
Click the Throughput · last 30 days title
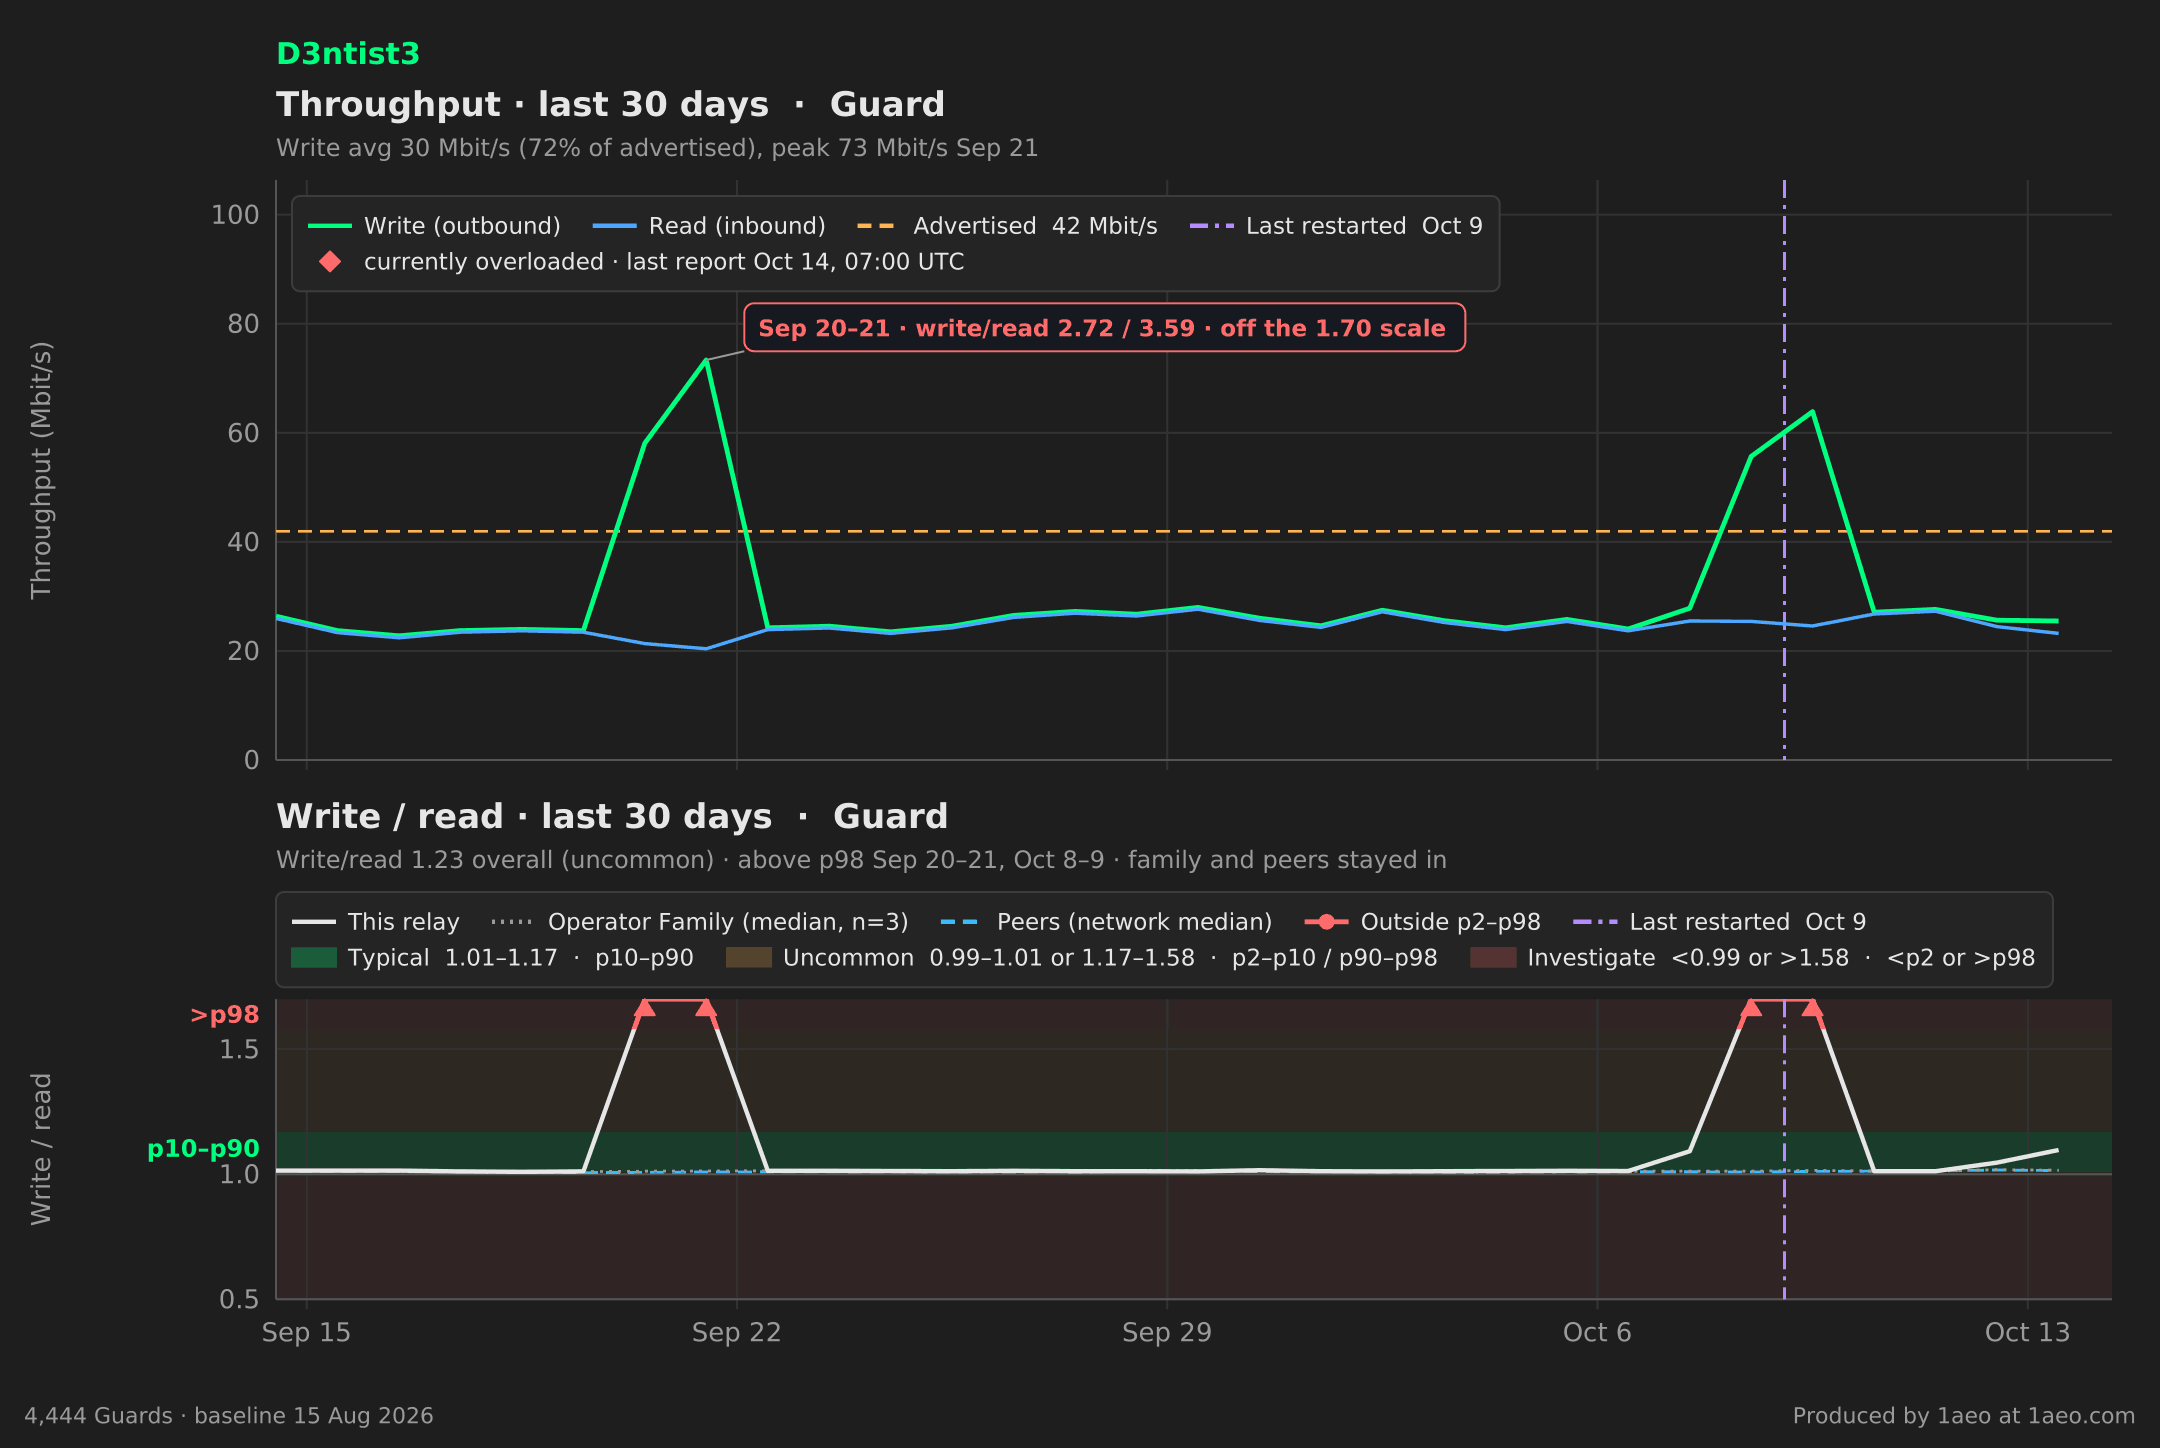point(610,105)
